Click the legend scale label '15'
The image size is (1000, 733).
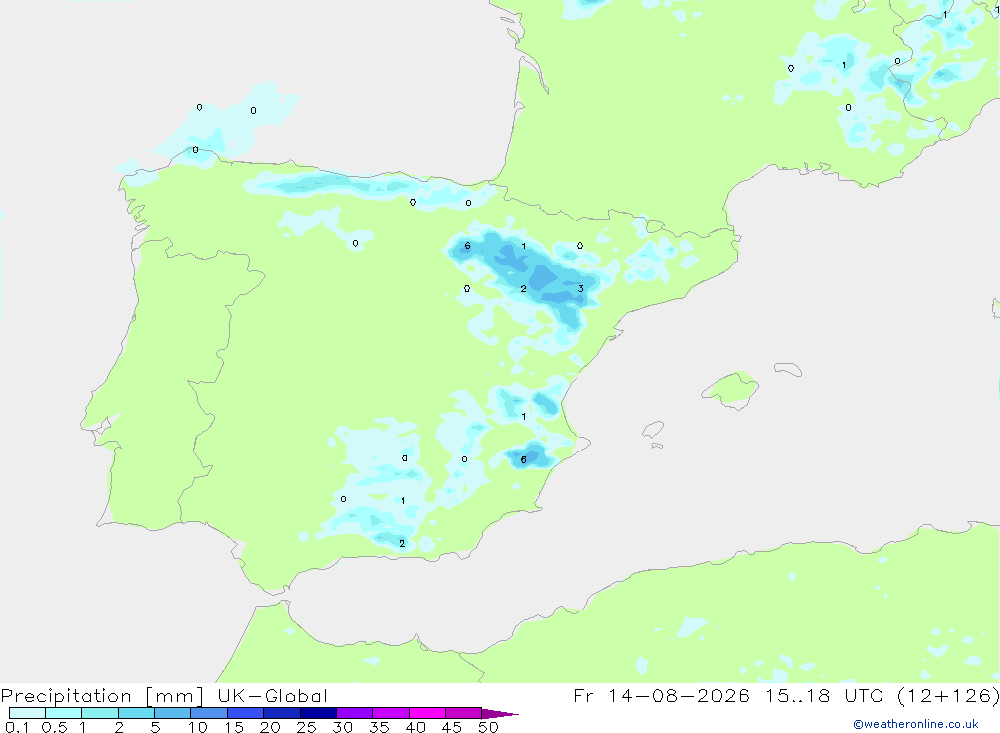(x=234, y=727)
